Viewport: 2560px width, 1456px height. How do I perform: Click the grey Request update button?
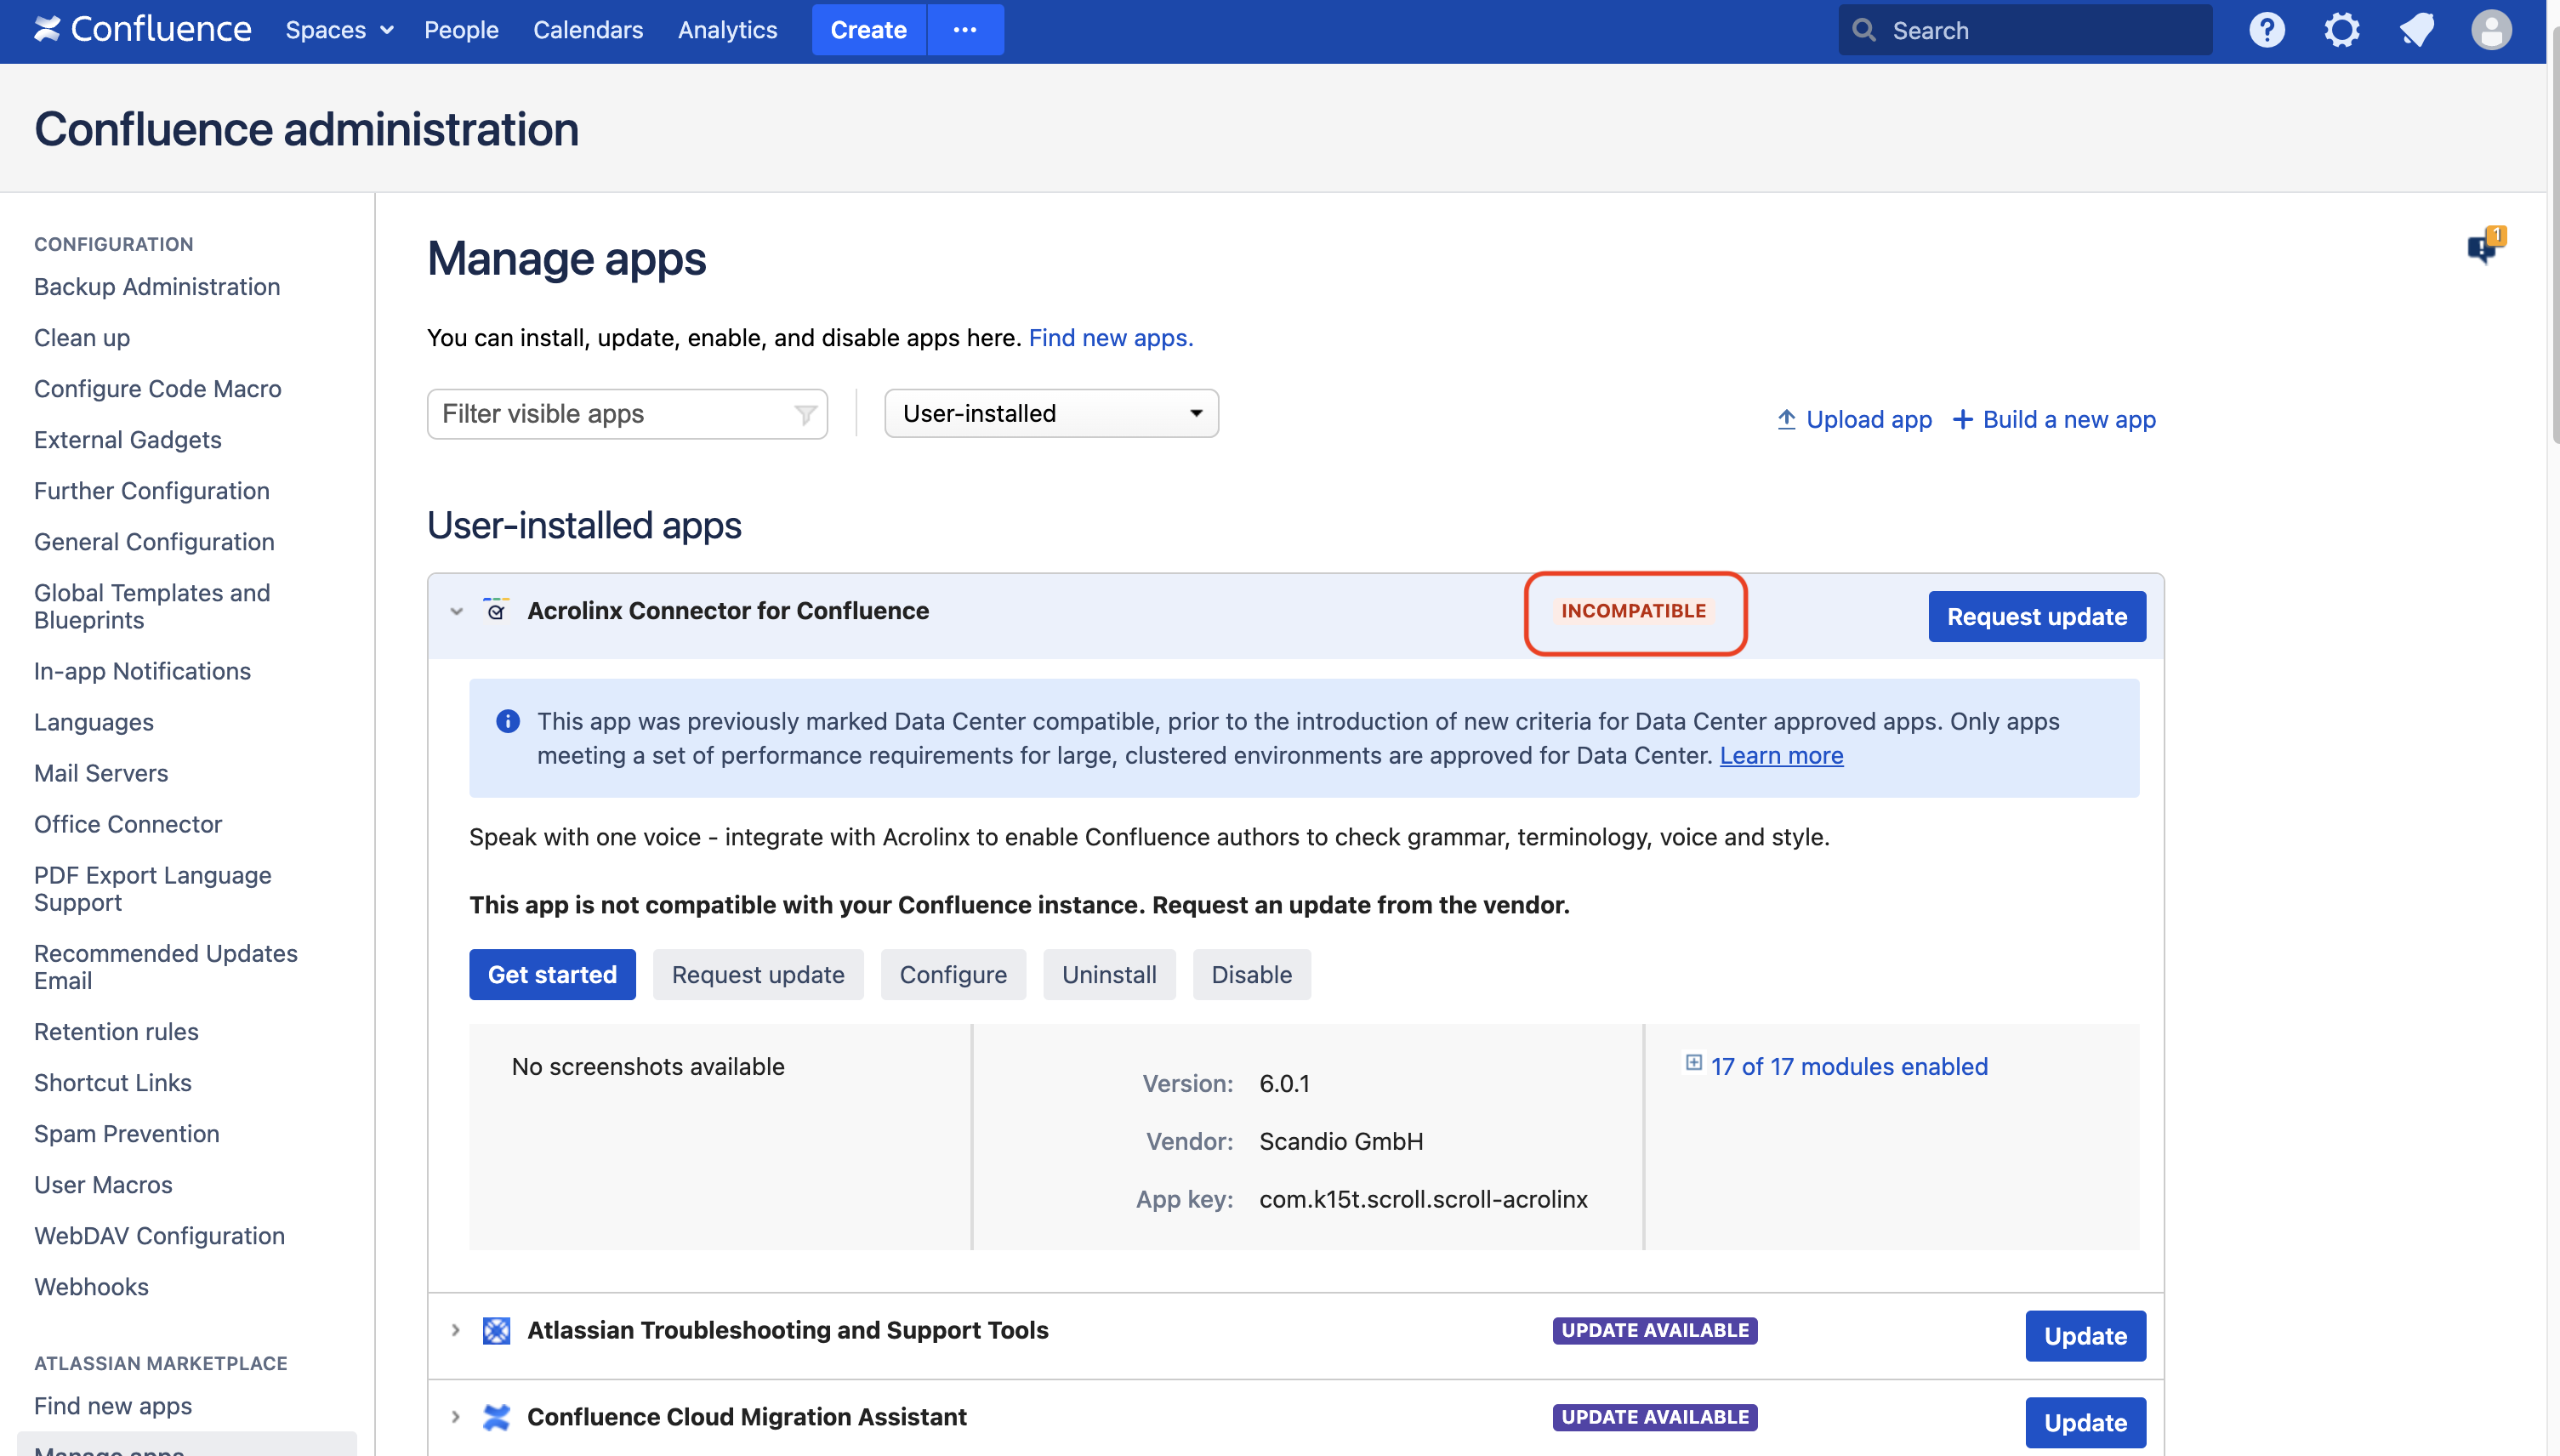tap(758, 974)
